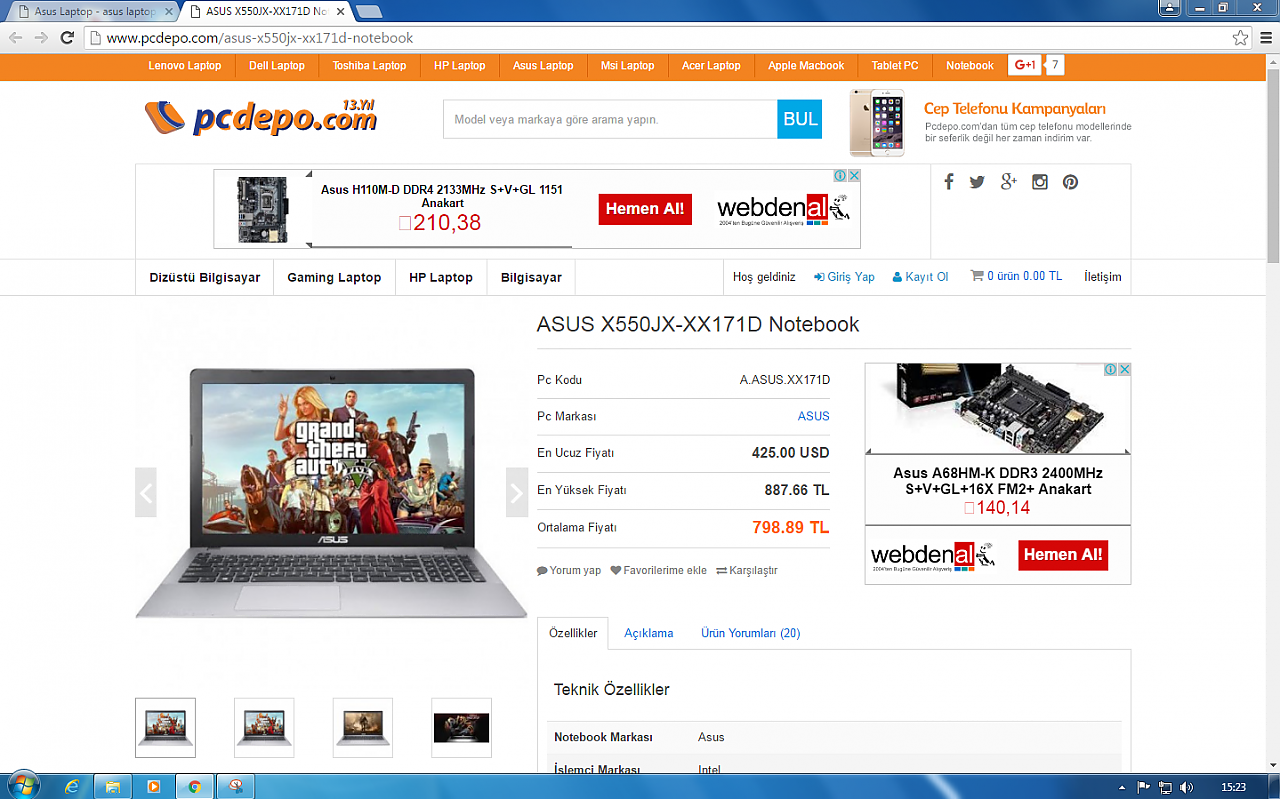Click the volume icon in system tray

tap(1186, 787)
